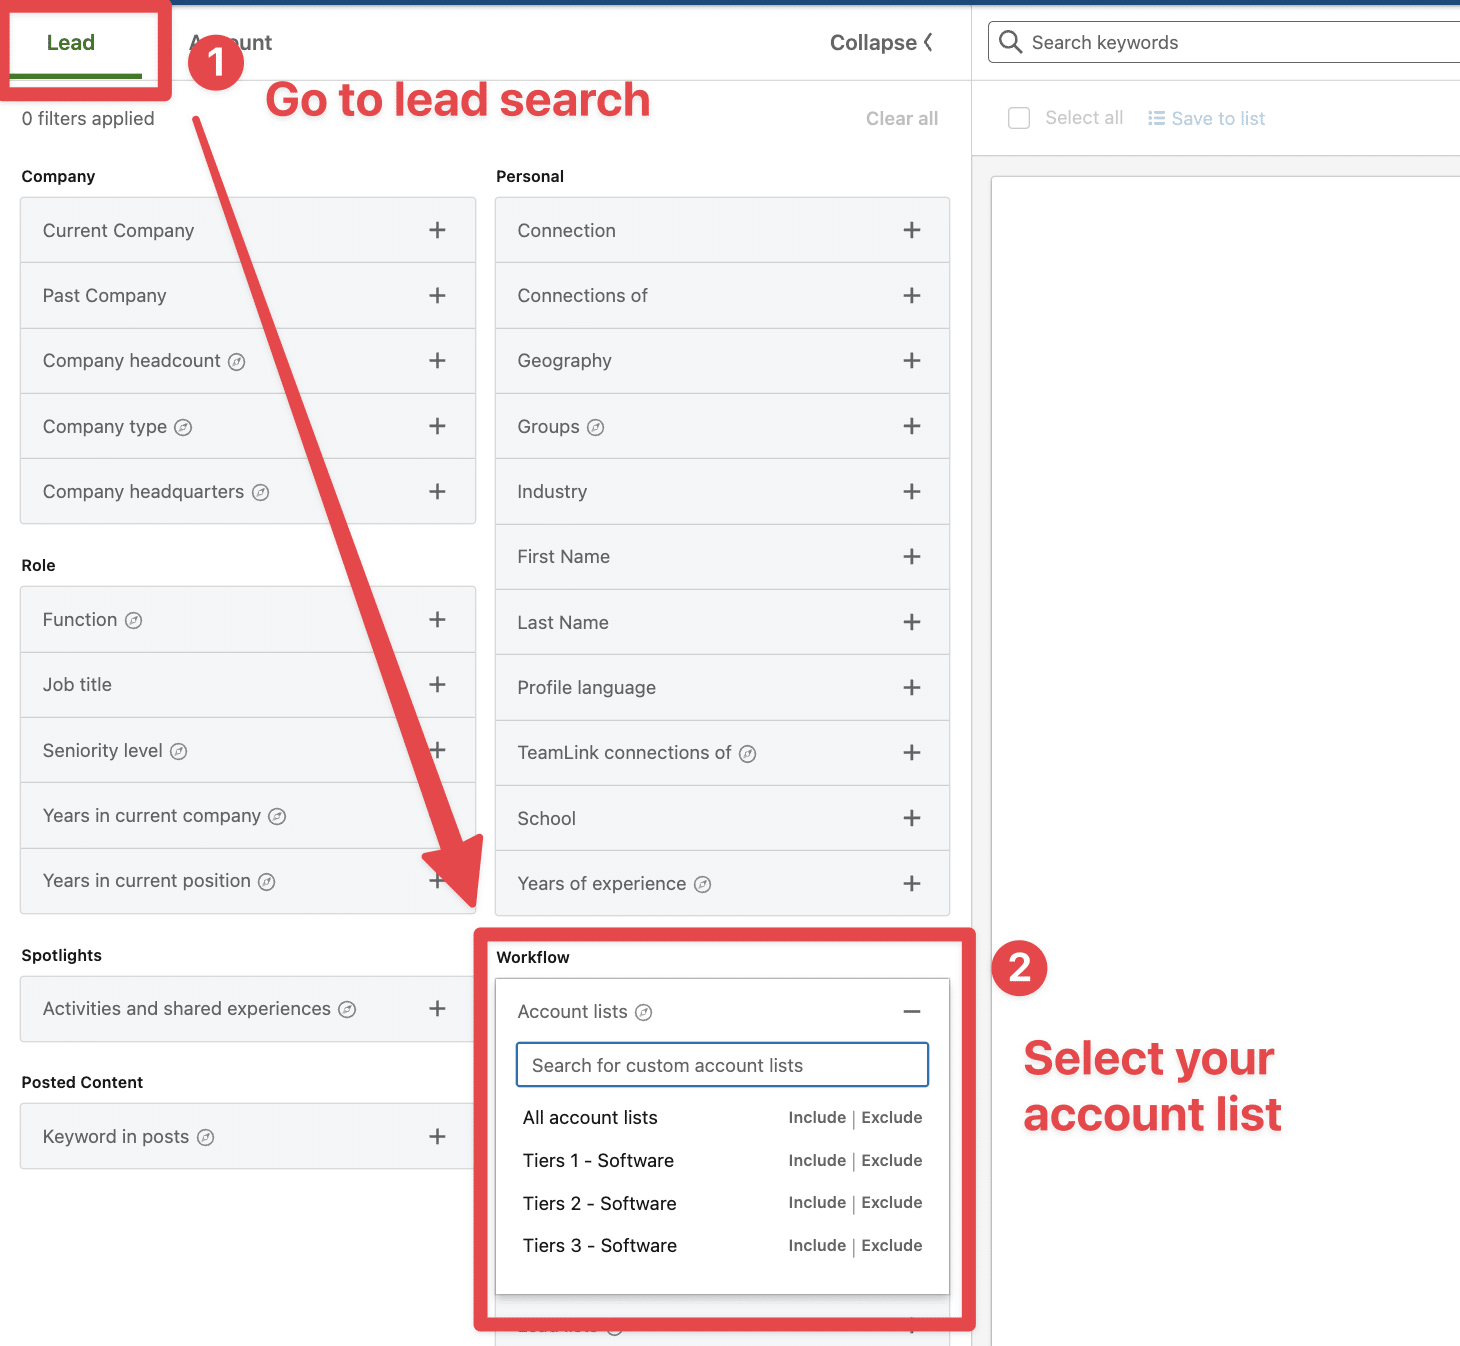Click plus icon for Industry
Viewport: 1460px width, 1346px height.
tap(911, 491)
